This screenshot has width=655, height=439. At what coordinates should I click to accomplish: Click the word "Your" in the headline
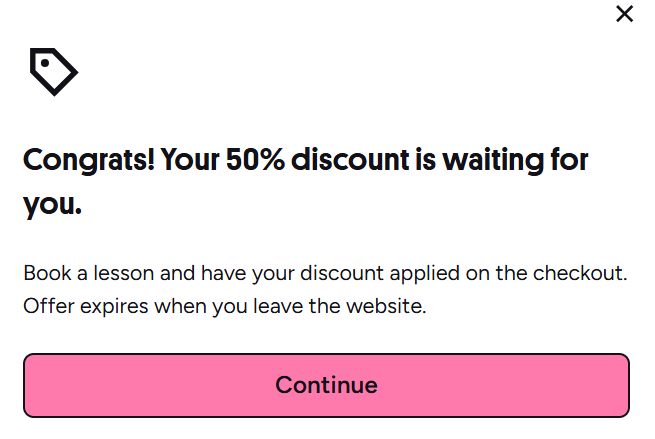[190, 160]
